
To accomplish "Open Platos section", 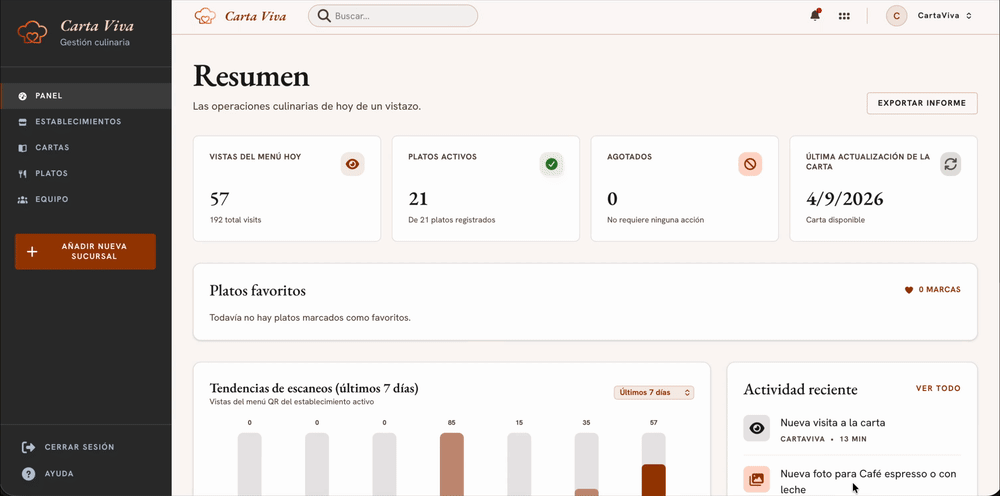I will pos(85,173).
